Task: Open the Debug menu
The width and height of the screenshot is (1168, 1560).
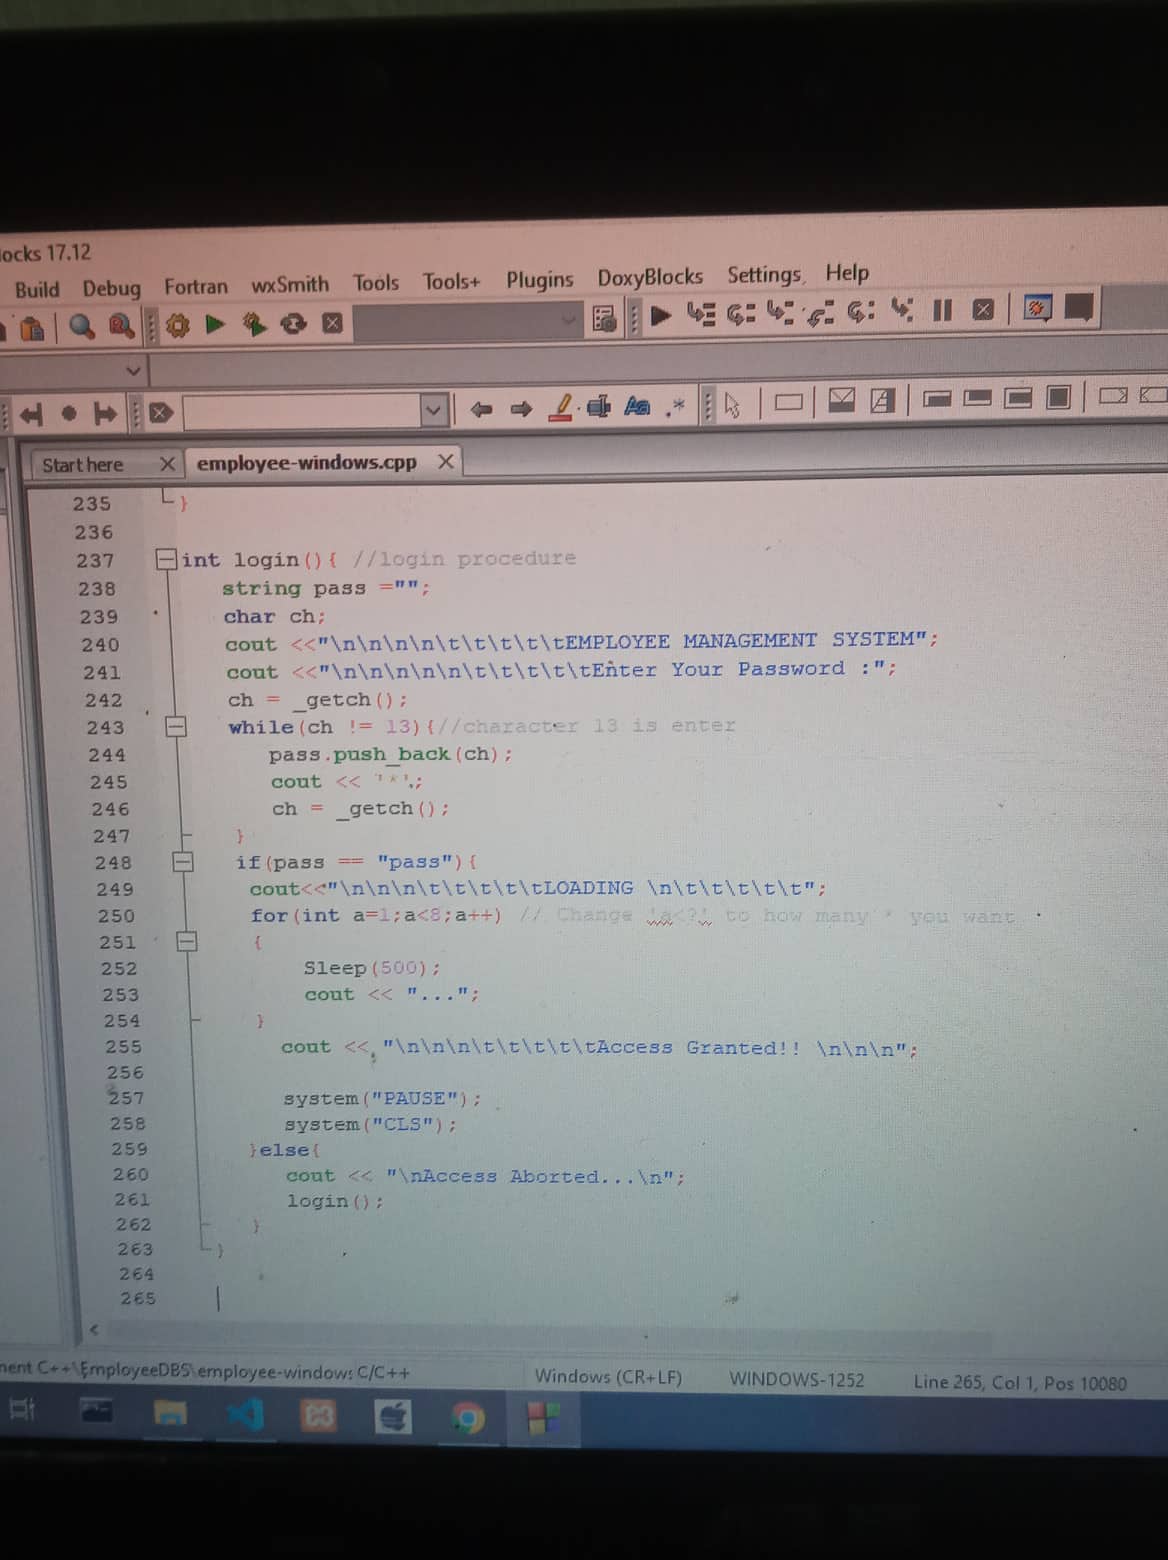Action: coord(111,288)
